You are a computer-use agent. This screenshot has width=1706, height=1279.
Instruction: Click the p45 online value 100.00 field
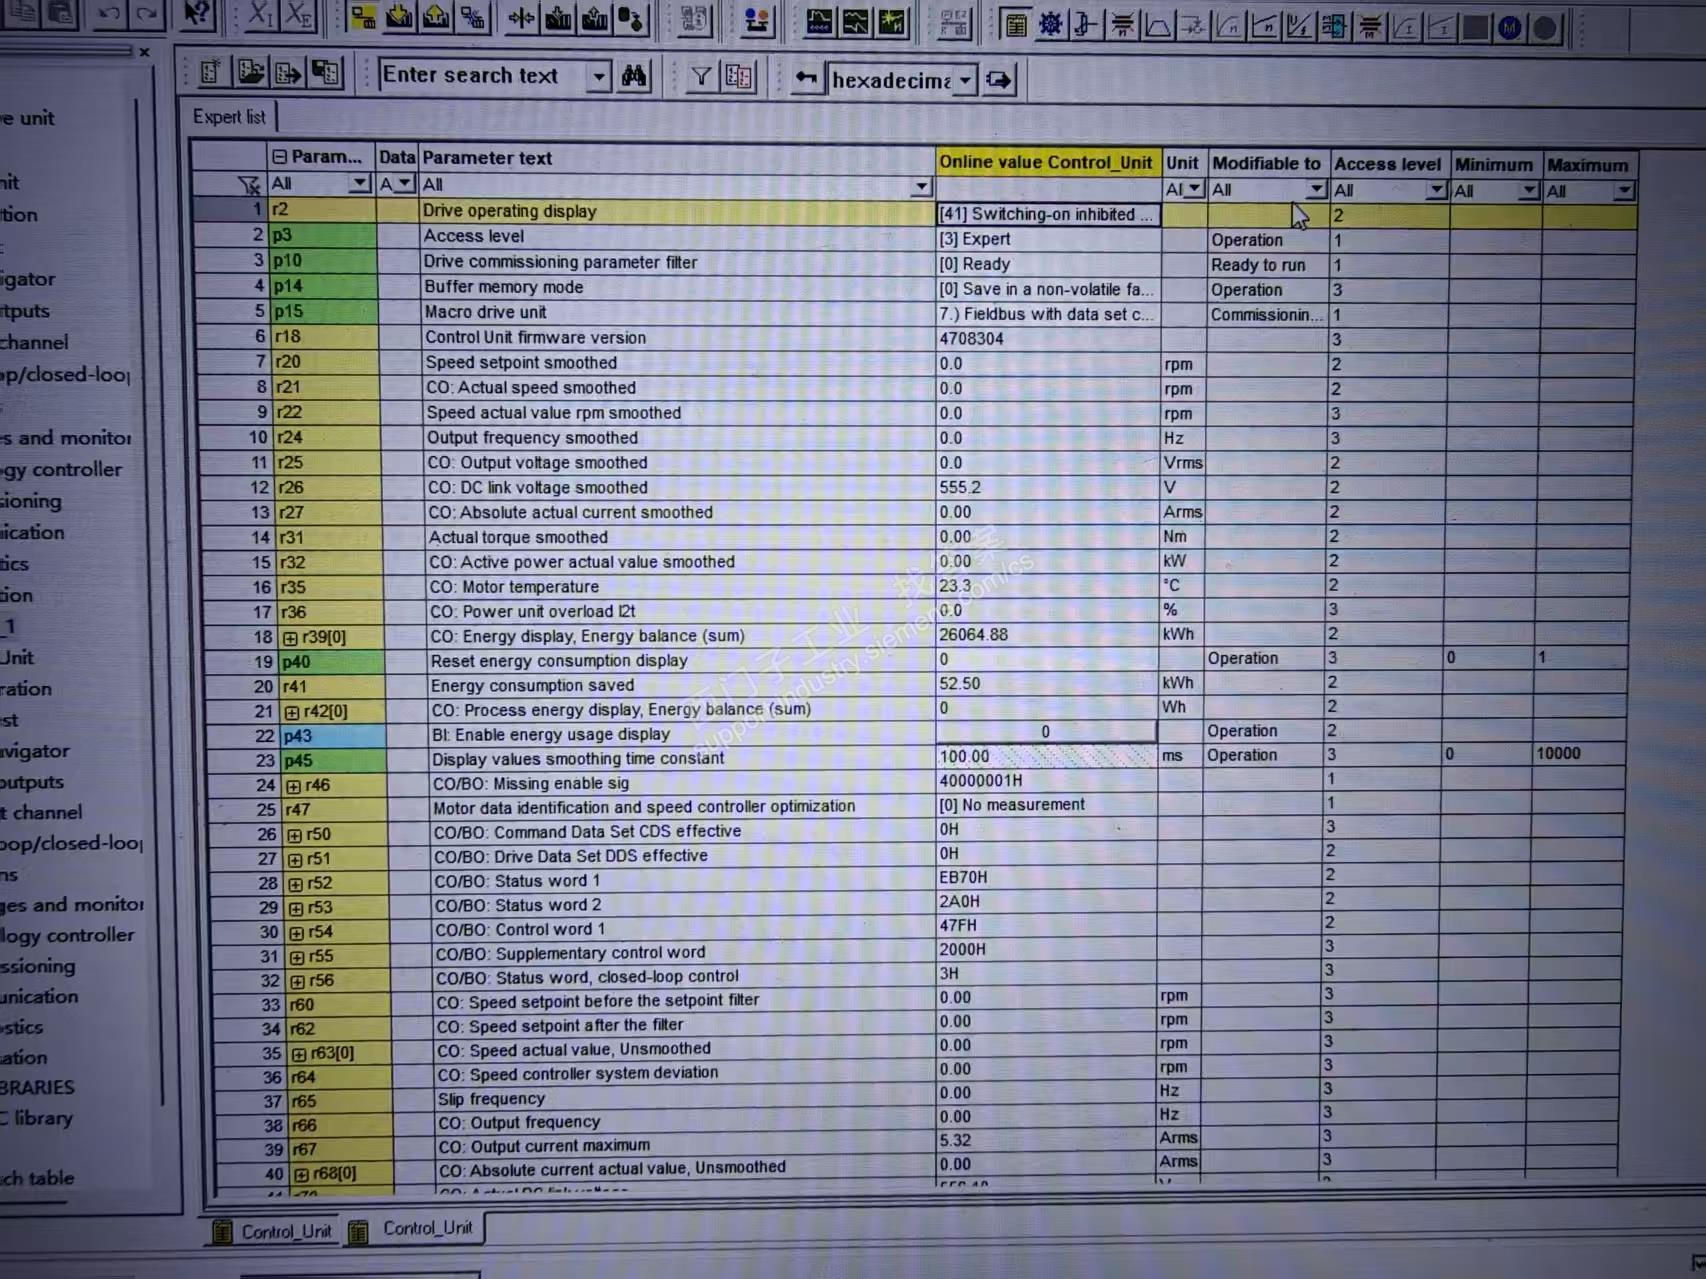pyautogui.click(x=1046, y=757)
